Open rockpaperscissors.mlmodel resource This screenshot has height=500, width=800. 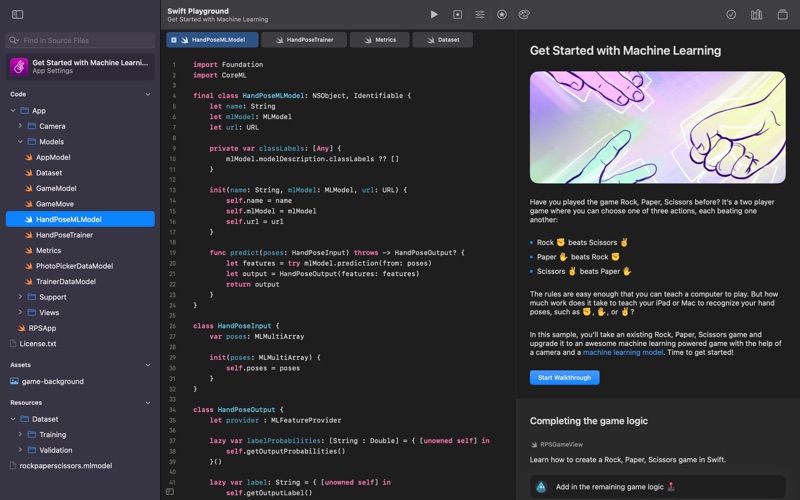(66, 466)
